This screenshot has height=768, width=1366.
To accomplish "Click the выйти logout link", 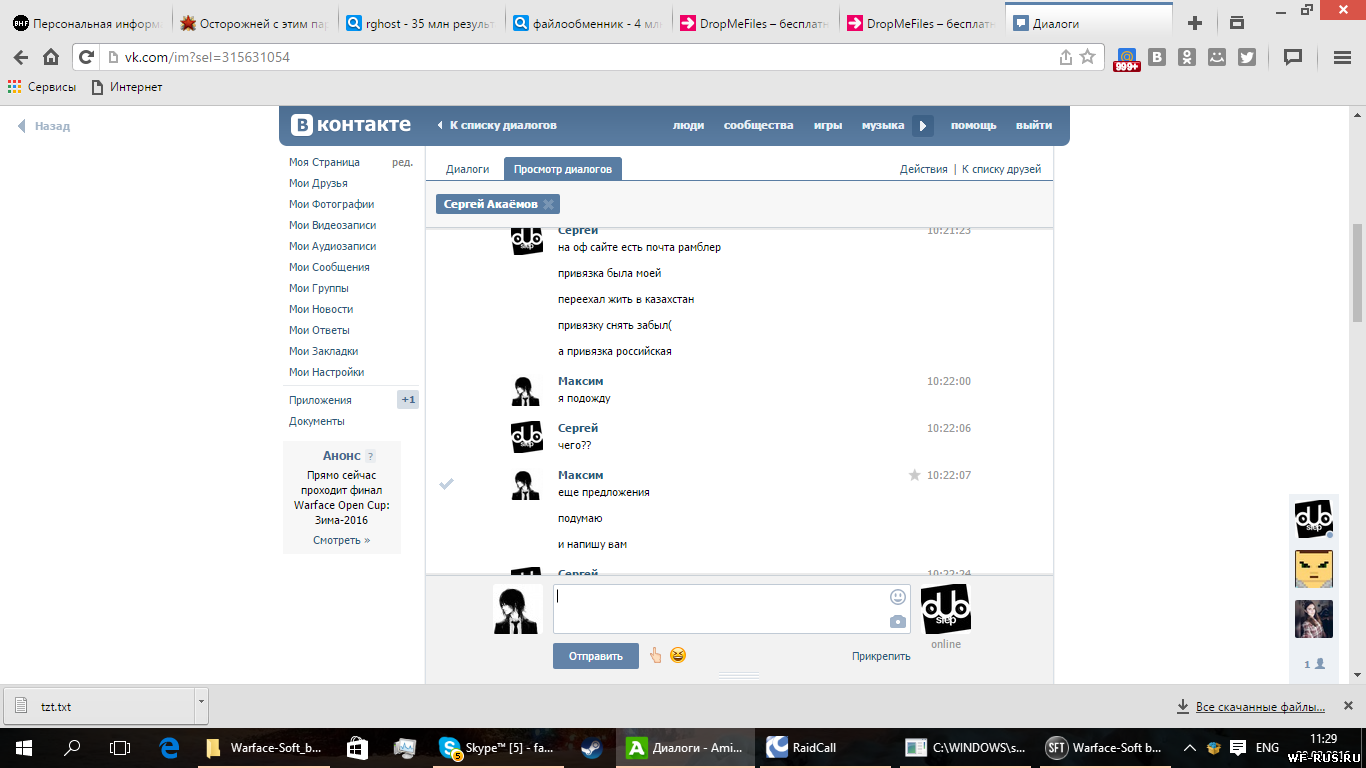I will (x=1034, y=126).
